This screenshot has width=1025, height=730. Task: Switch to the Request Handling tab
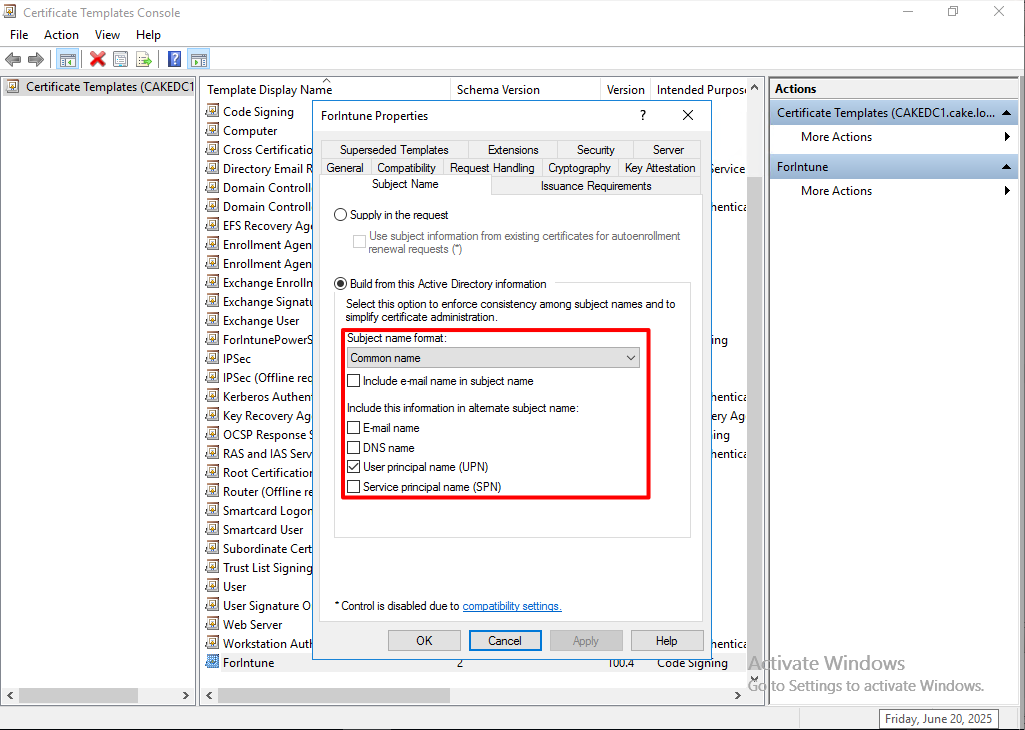[x=492, y=168]
